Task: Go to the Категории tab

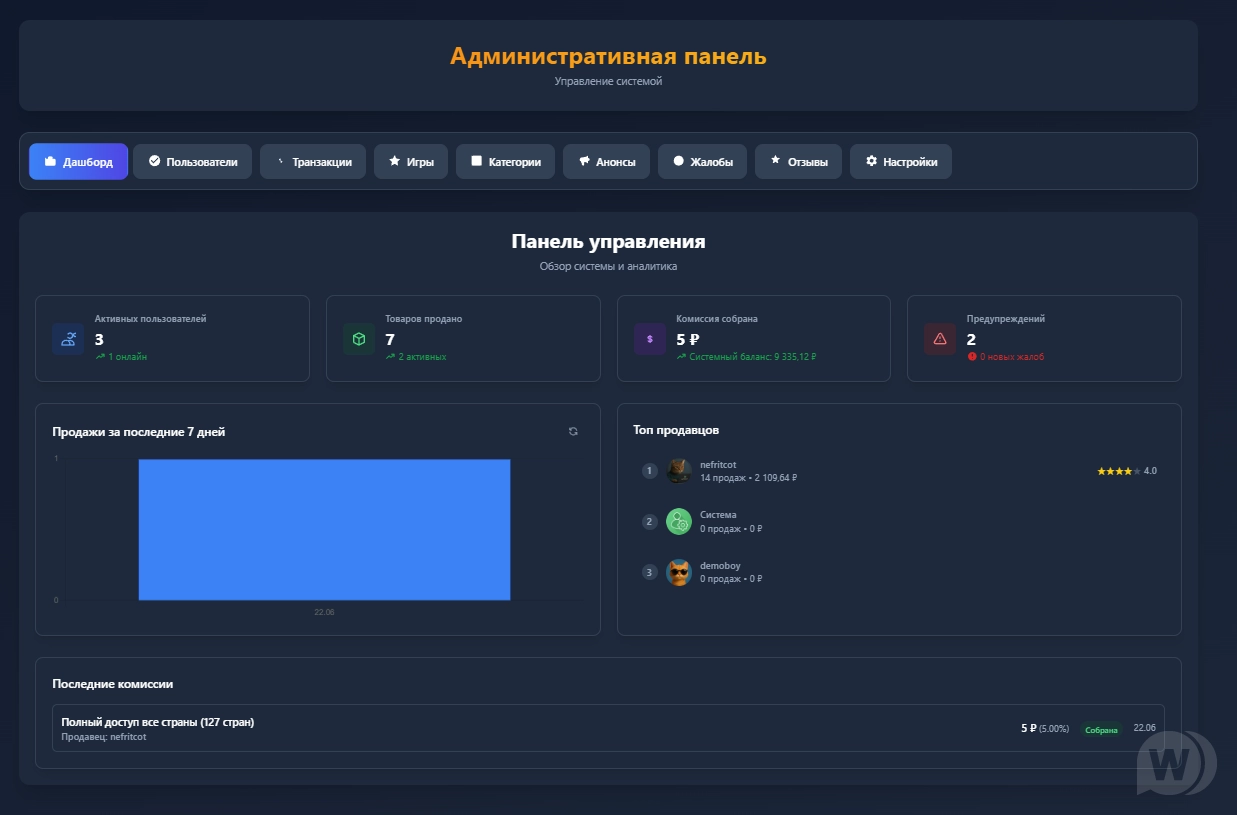Action: pos(505,162)
